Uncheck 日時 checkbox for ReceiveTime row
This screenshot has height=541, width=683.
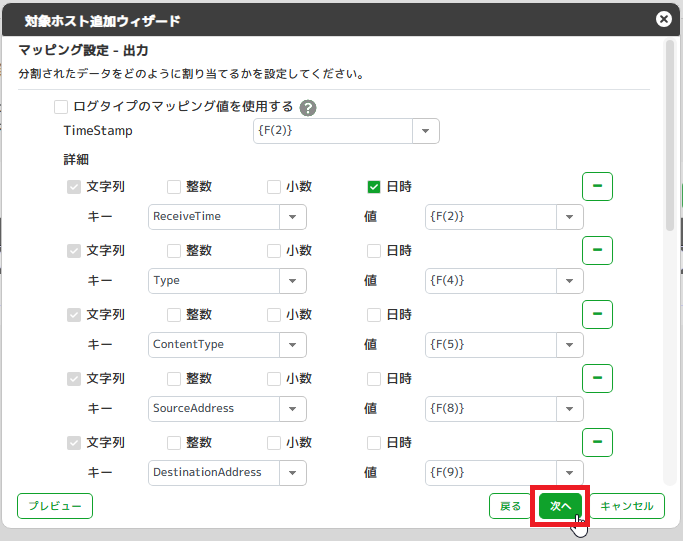pyautogui.click(x=374, y=186)
